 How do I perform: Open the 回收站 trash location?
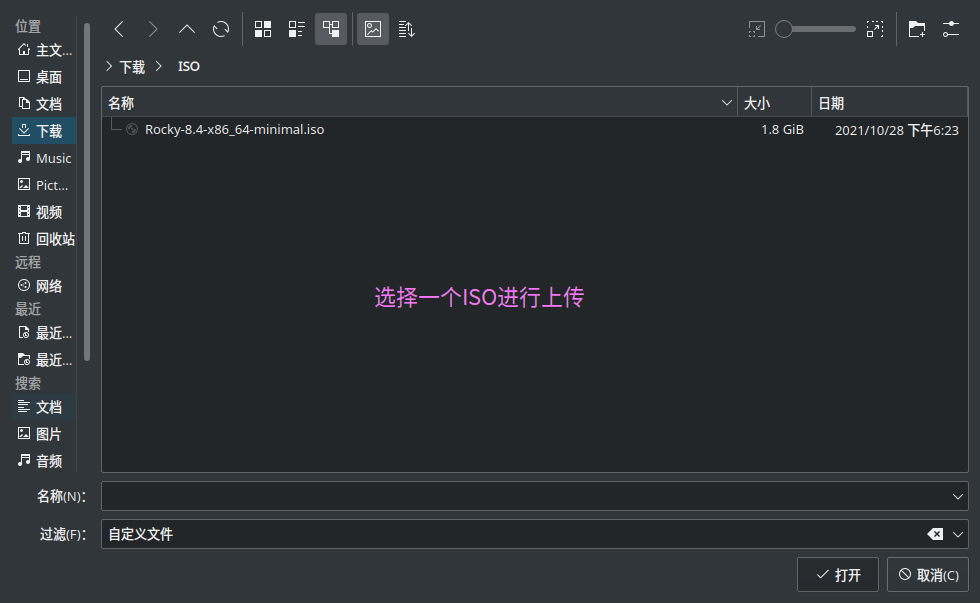click(x=45, y=239)
